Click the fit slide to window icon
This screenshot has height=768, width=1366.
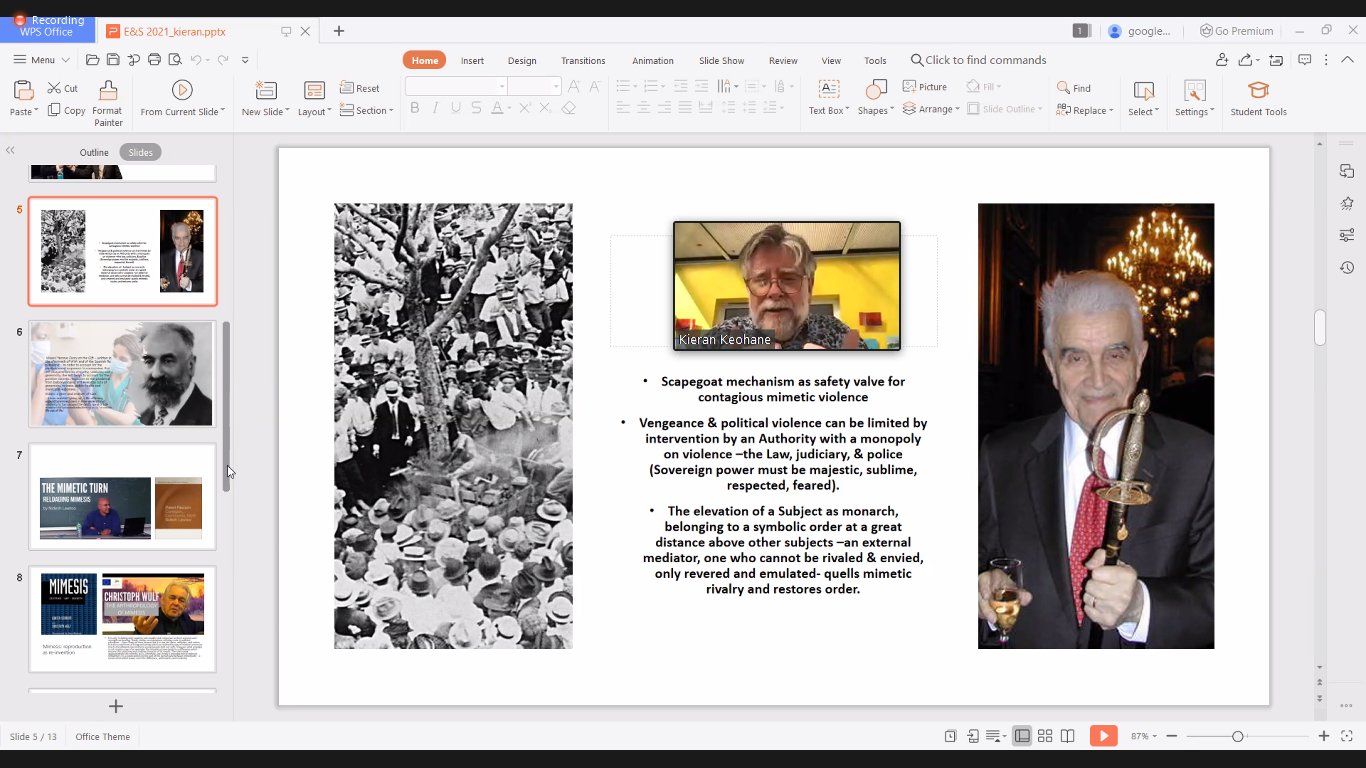(1346, 736)
